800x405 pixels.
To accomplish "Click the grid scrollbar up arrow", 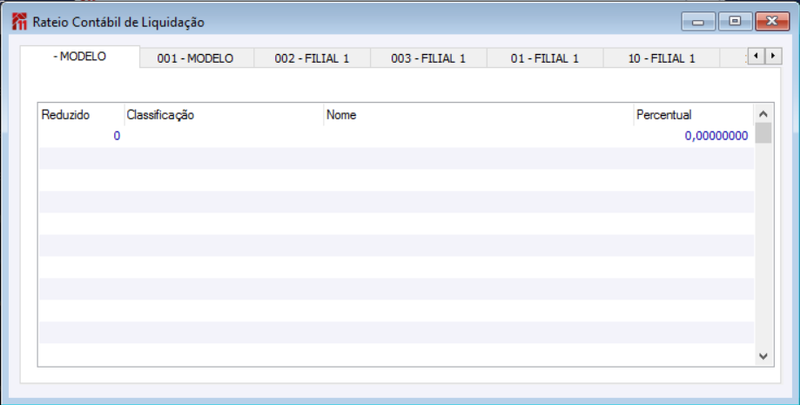I will coord(763,114).
